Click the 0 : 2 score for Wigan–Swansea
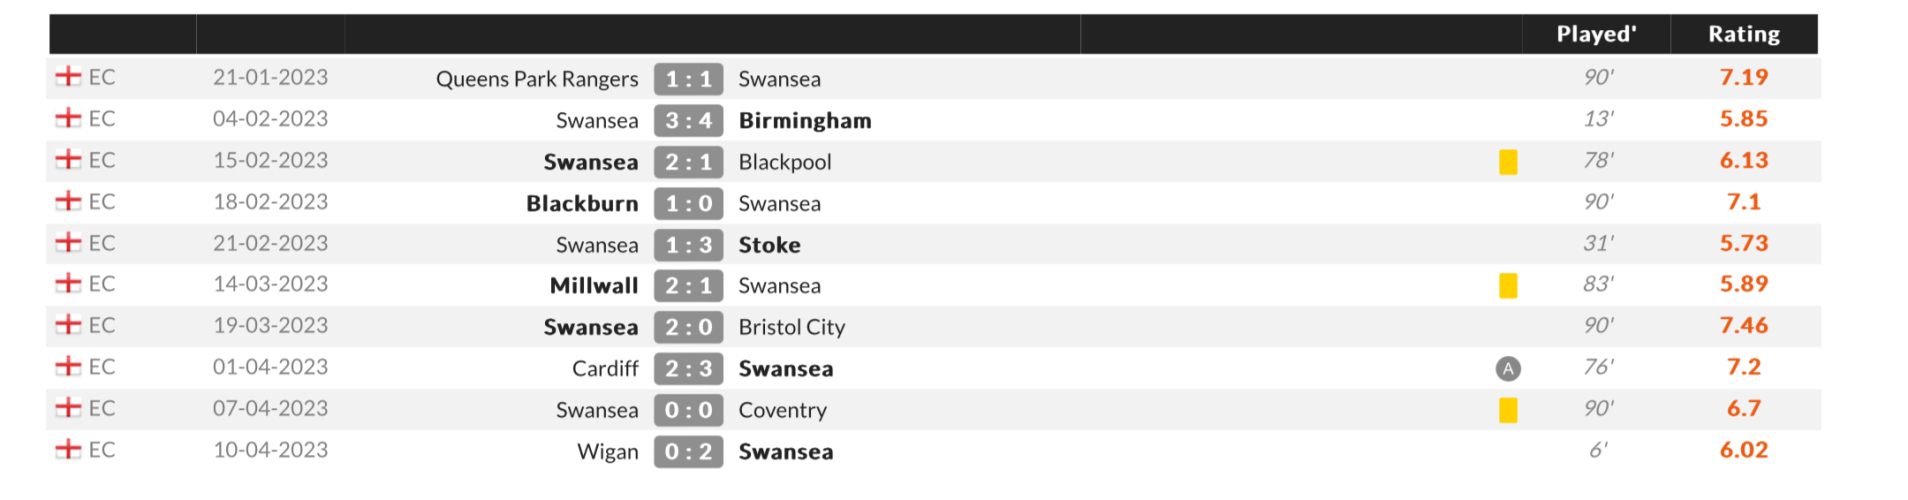The image size is (1908, 500). (x=688, y=452)
